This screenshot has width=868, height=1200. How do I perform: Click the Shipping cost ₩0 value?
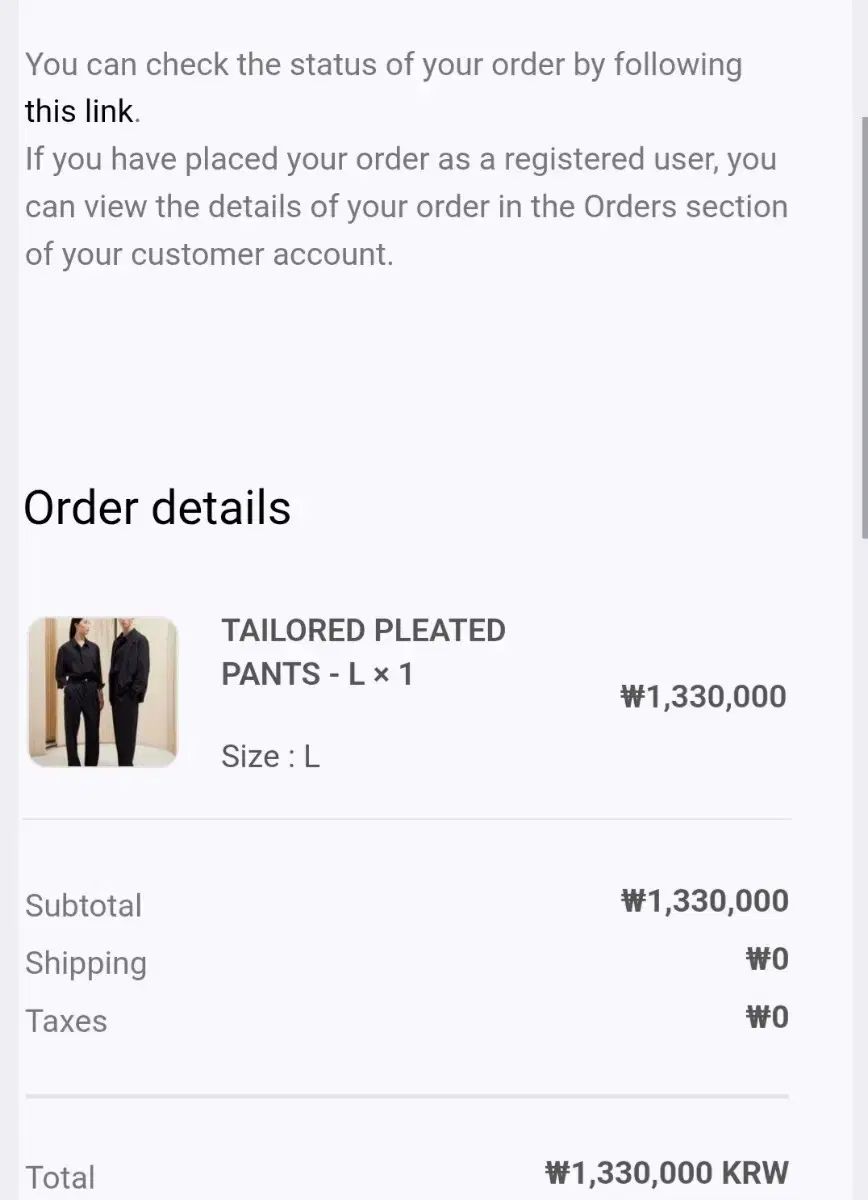767,960
